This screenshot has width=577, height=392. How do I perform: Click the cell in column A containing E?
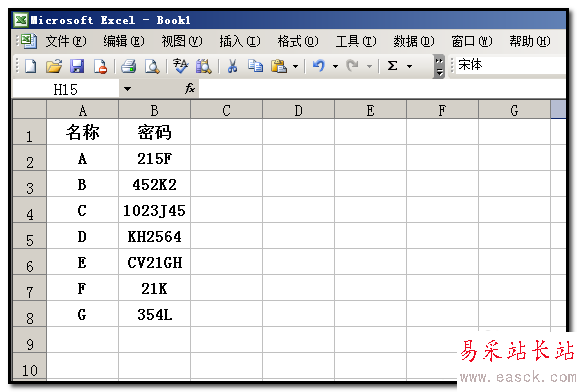point(82,262)
